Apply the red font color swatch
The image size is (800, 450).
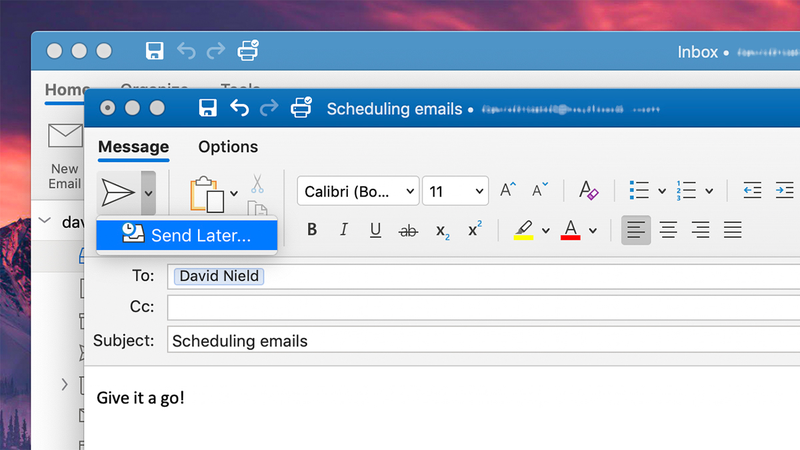[x=570, y=230]
